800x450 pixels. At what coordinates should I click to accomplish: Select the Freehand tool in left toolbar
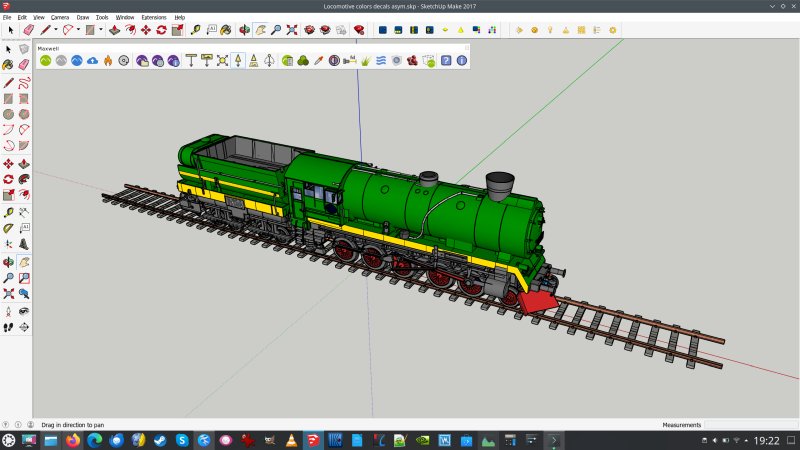pyautogui.click(x=24, y=82)
